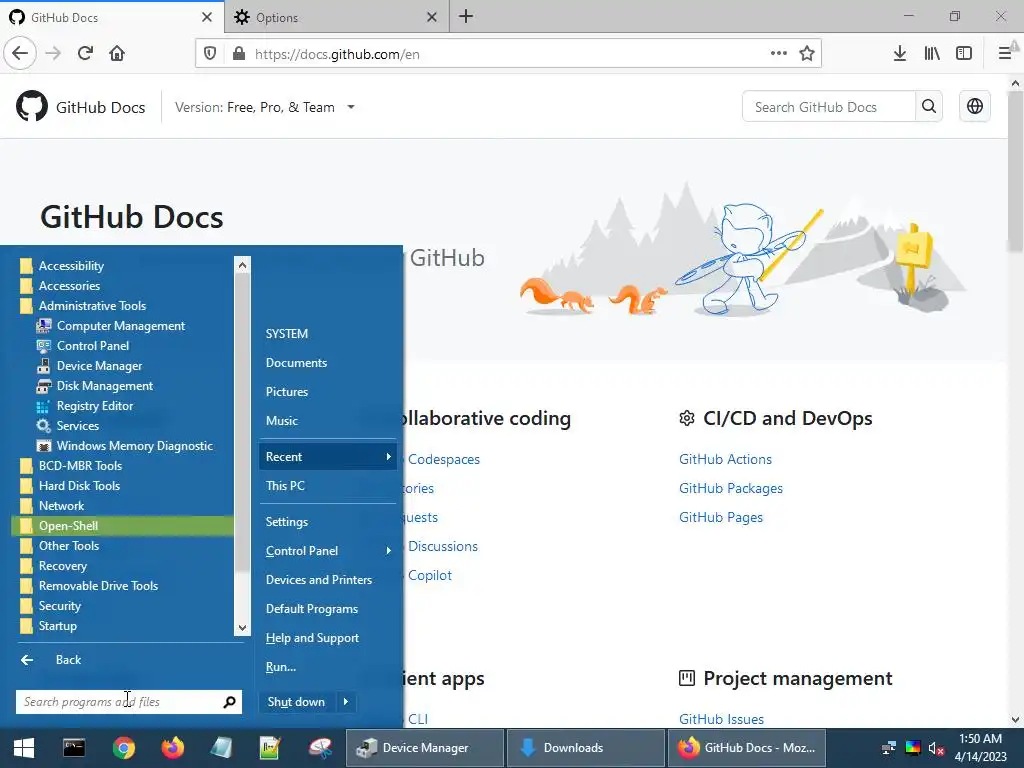The height and width of the screenshot is (768, 1024).
Task: Click GitHub Docs search magnifier button
Action: pos(929,106)
